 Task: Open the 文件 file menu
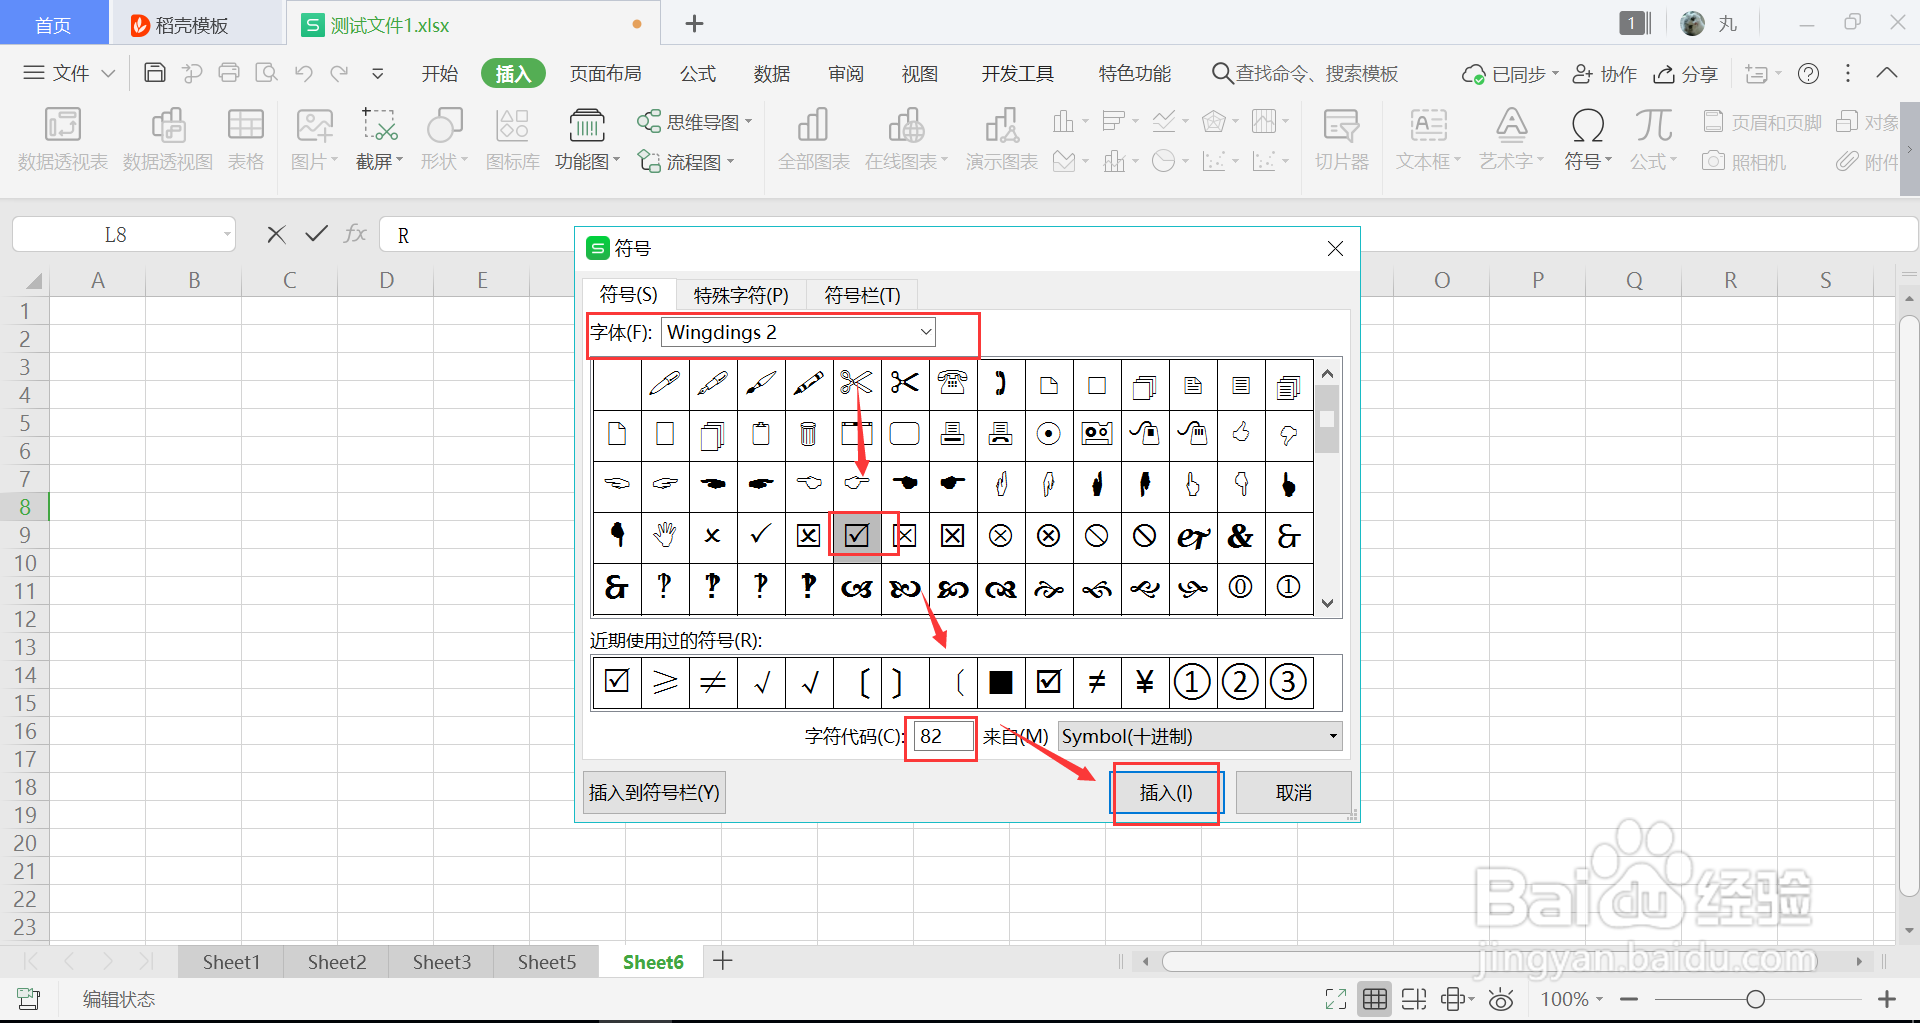69,73
